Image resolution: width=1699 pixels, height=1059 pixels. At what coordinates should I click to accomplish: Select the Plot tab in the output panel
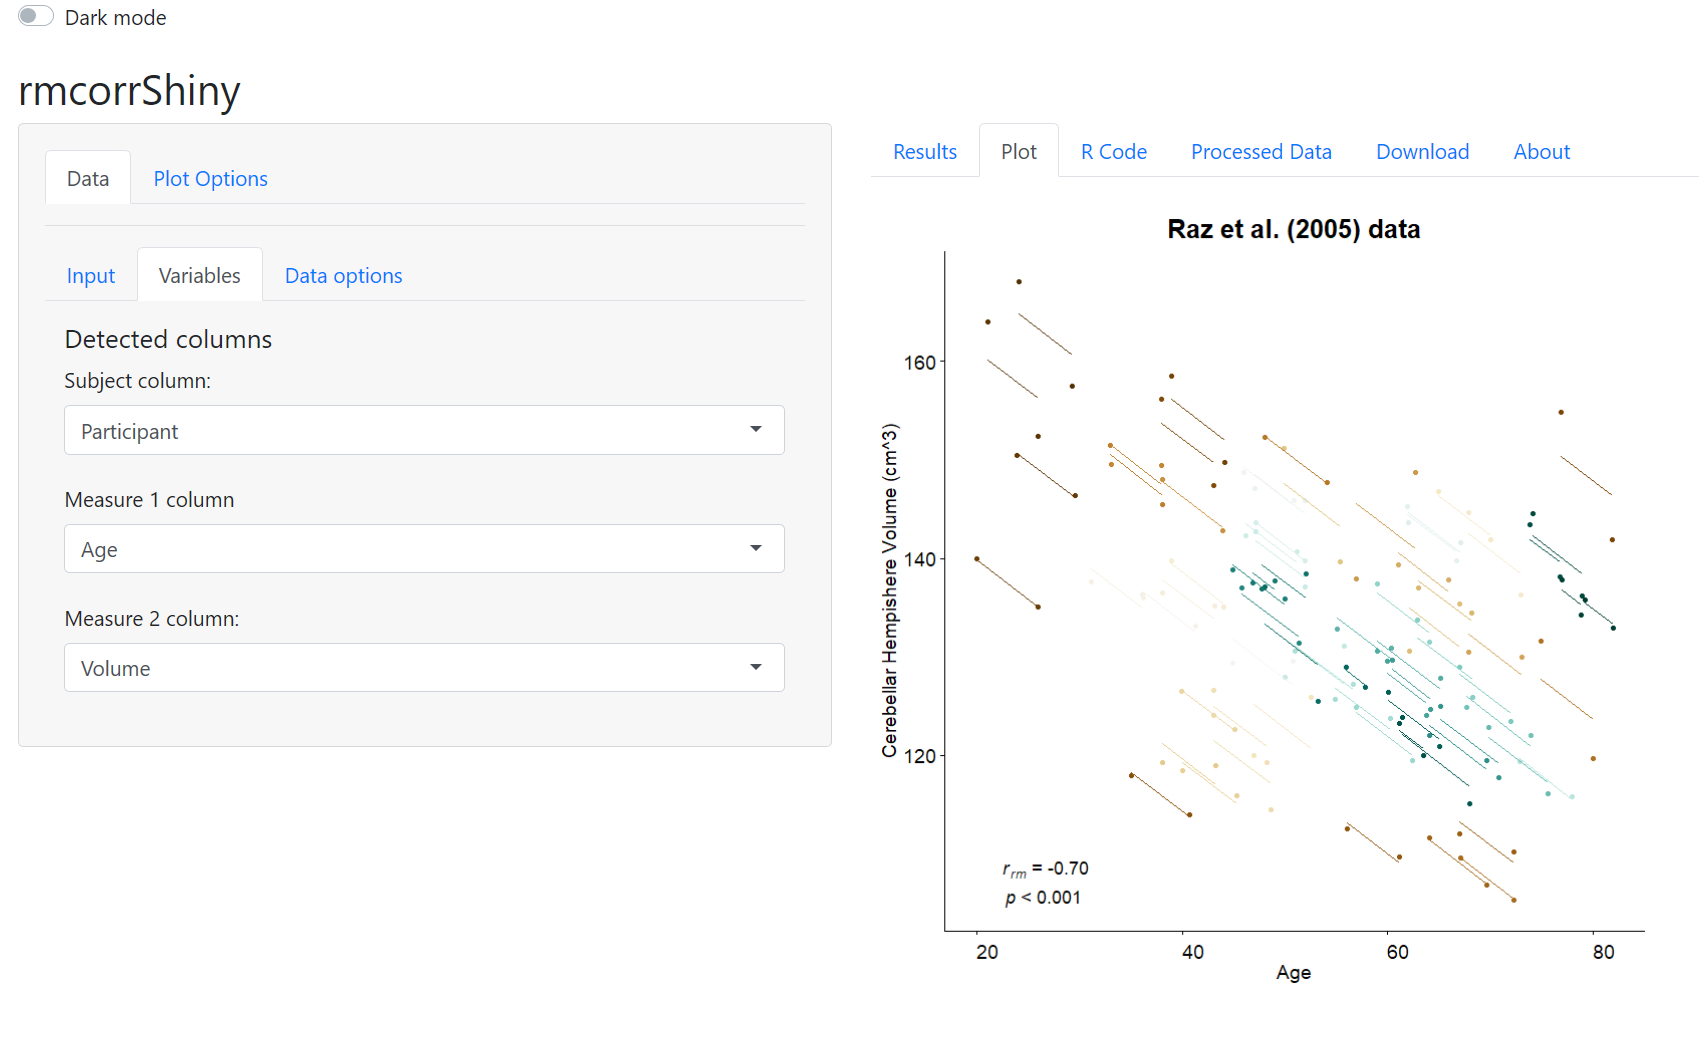[1018, 152]
